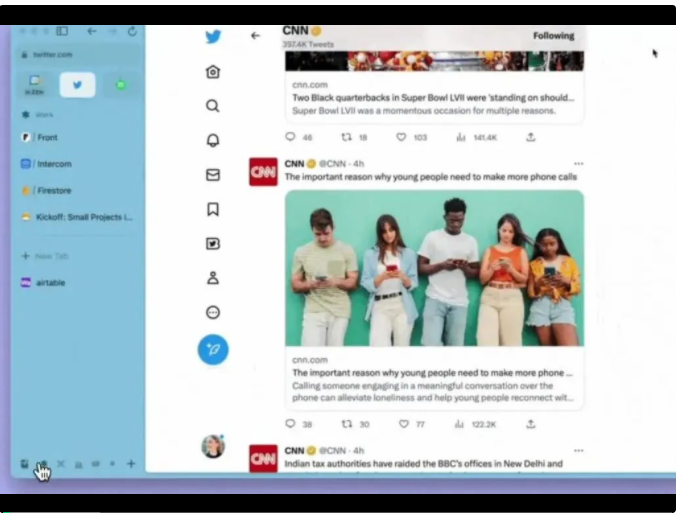This screenshot has height=515, width=676.
Task: Click back arrow beside CNN header
Action: (256, 36)
